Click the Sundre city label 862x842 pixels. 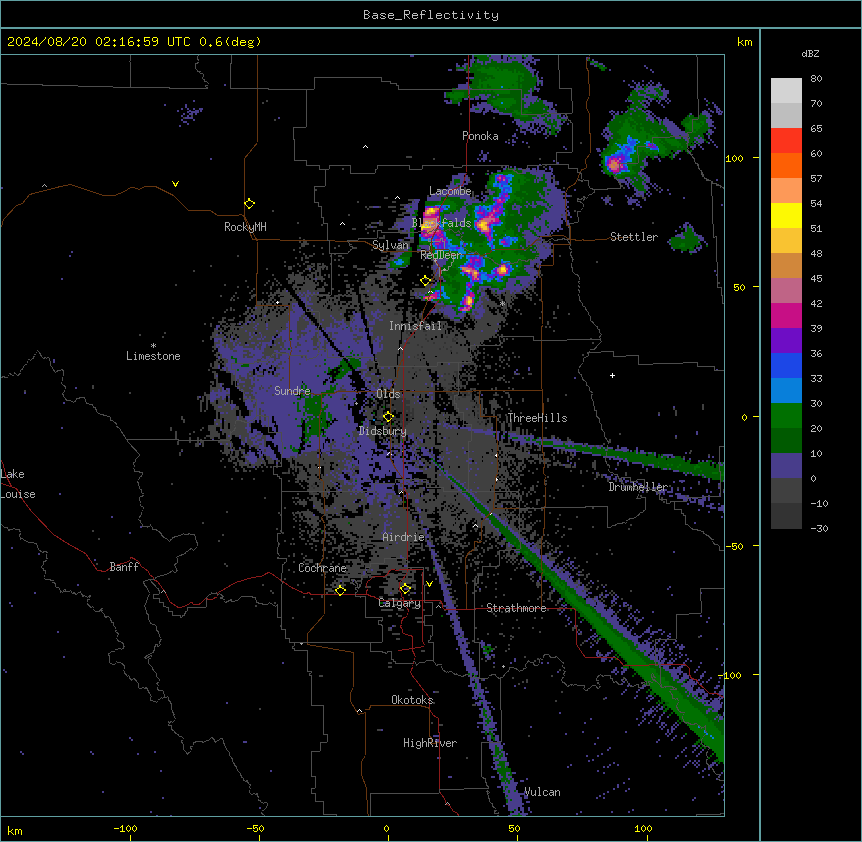292,391
